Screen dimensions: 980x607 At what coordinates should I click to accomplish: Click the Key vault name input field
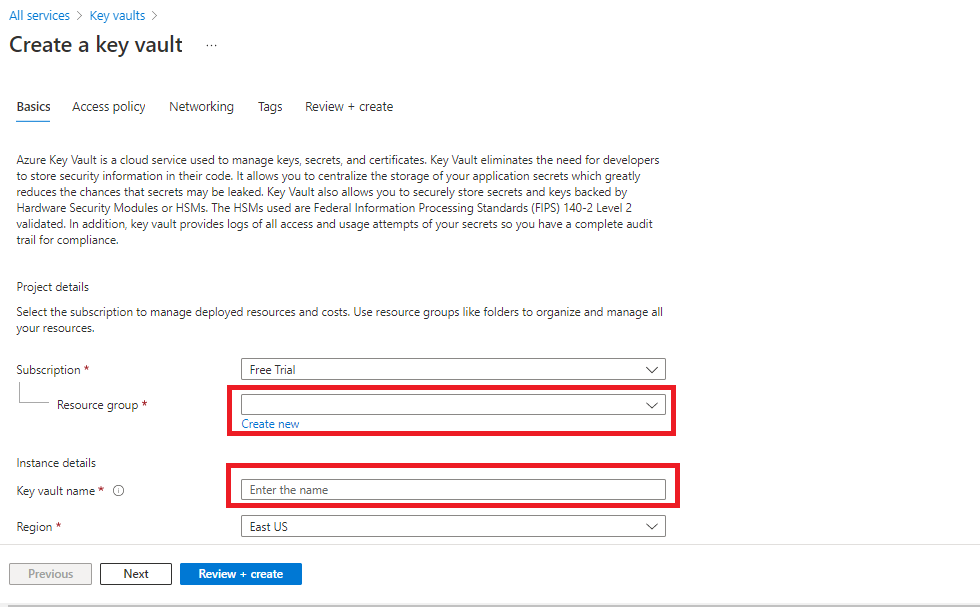pyautogui.click(x=450, y=489)
